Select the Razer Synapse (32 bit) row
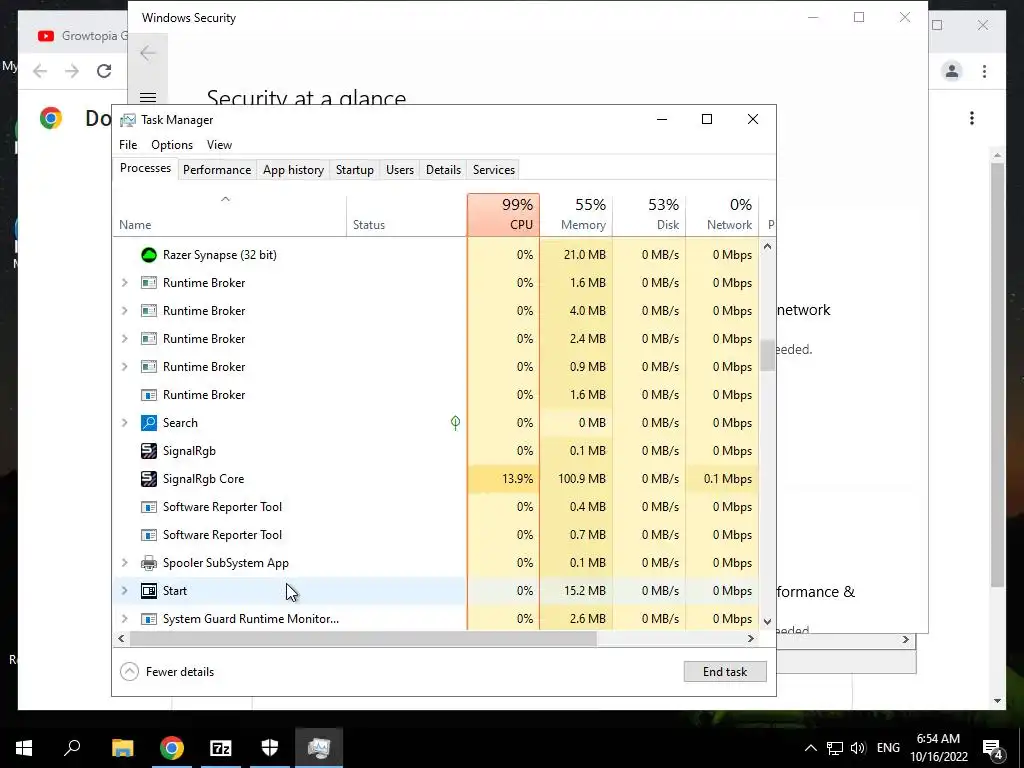Viewport: 1024px width, 768px height. [436, 255]
